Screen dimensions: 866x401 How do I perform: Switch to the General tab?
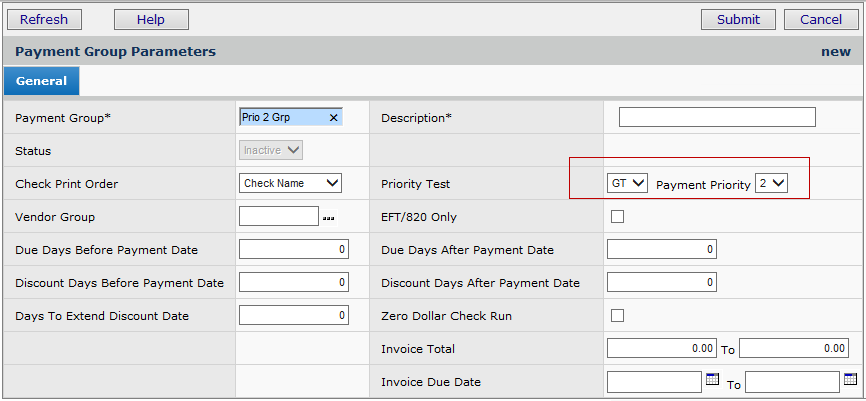point(41,81)
